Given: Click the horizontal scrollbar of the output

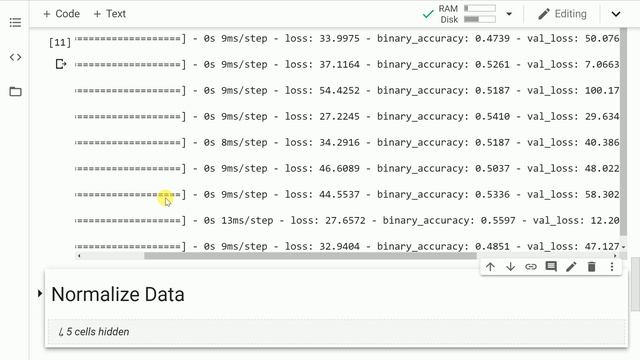Looking at the screenshot, I should (x=310, y=256).
